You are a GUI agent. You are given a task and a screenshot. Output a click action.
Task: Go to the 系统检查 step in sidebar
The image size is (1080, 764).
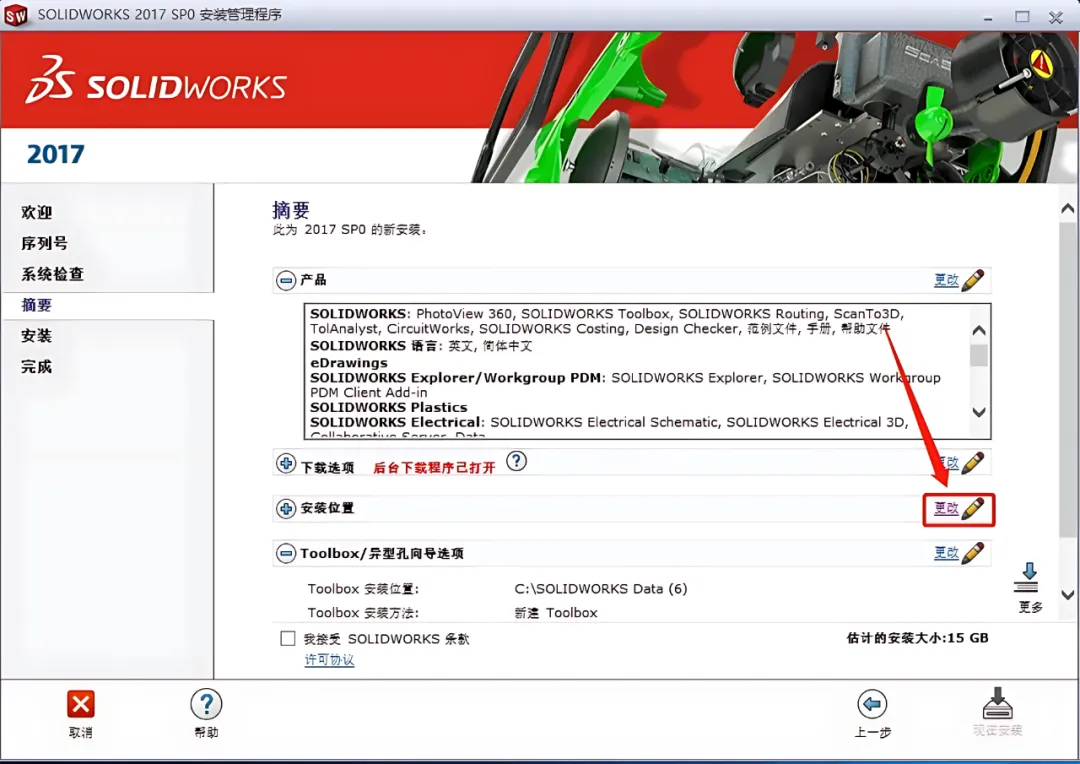pyautogui.click(x=53, y=274)
